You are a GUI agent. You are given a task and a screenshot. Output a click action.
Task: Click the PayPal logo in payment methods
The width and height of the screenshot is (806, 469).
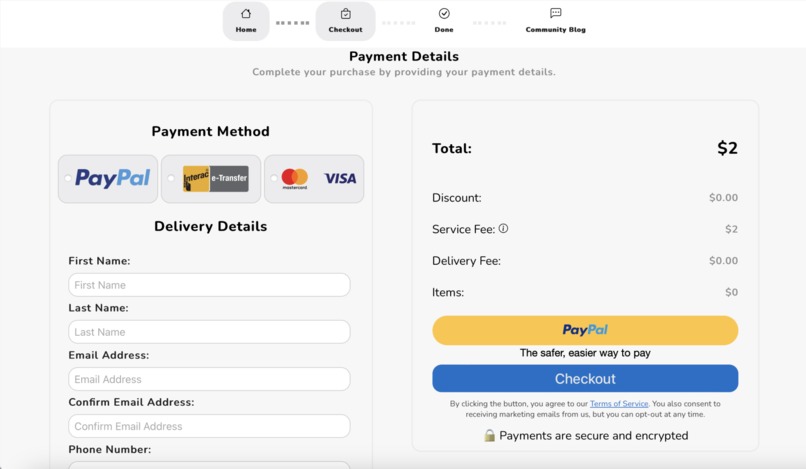113,178
